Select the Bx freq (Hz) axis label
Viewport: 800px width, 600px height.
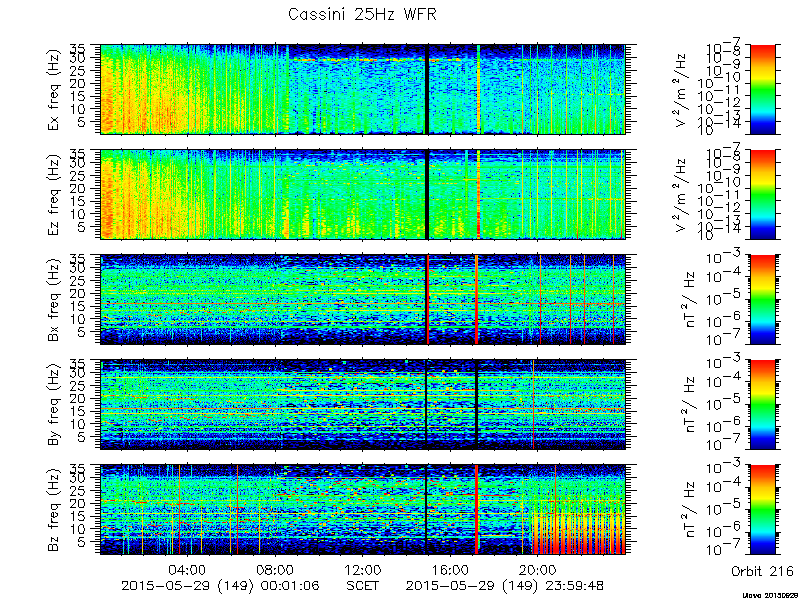55,299
